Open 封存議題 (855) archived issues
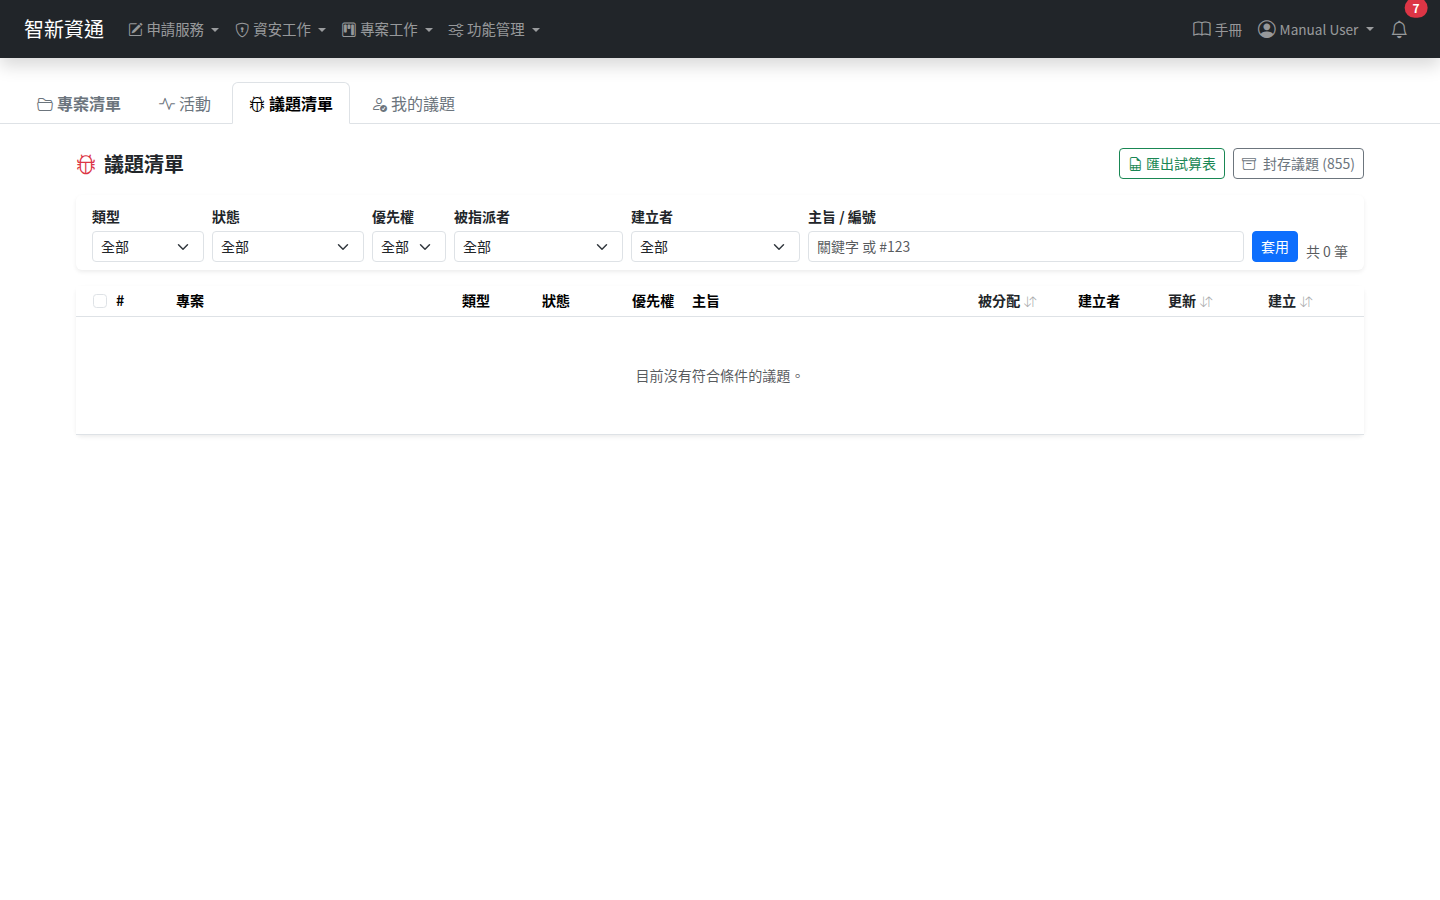1440x900 pixels. [x=1298, y=164]
